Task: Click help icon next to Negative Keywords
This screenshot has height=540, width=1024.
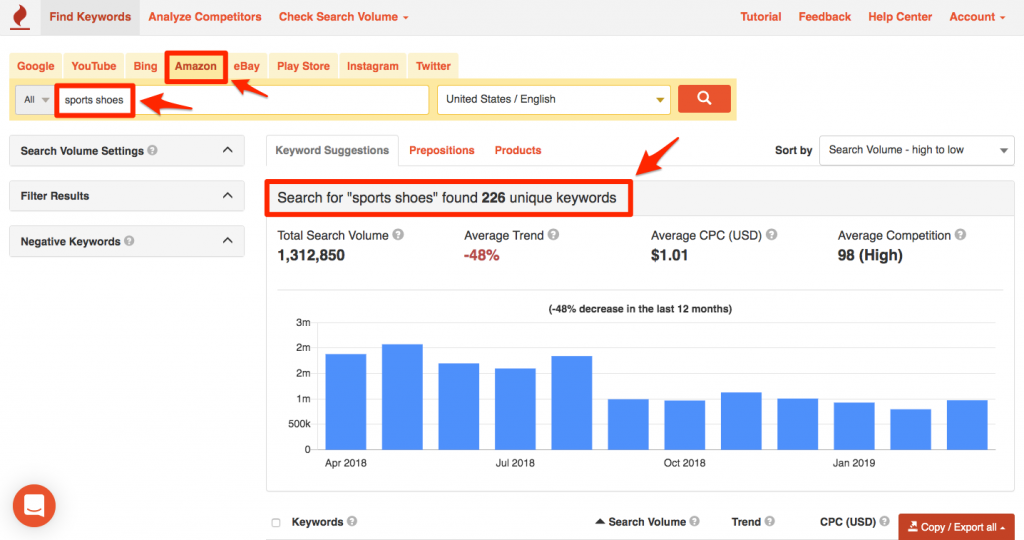Action: pos(129,241)
